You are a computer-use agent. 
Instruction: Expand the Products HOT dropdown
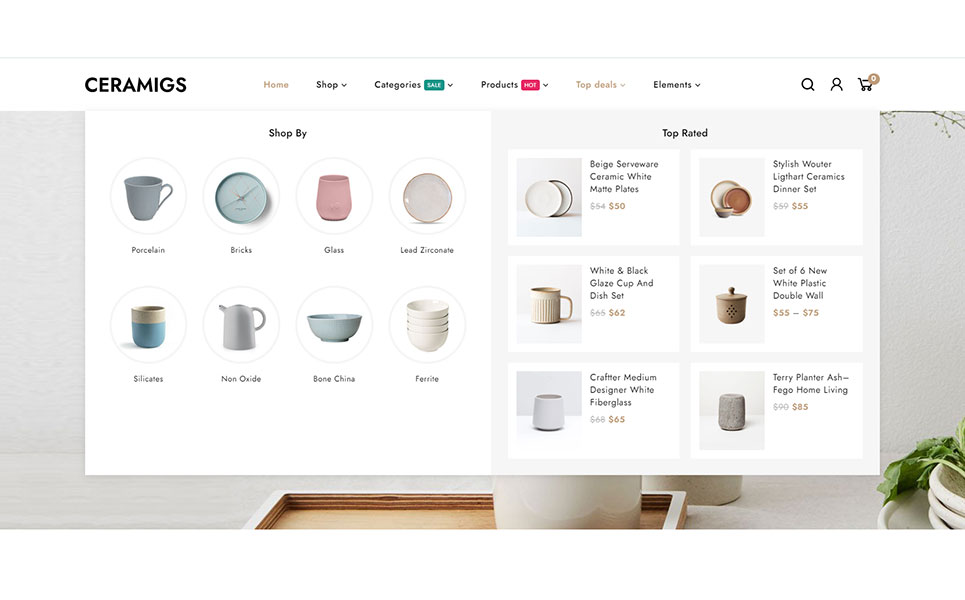515,85
